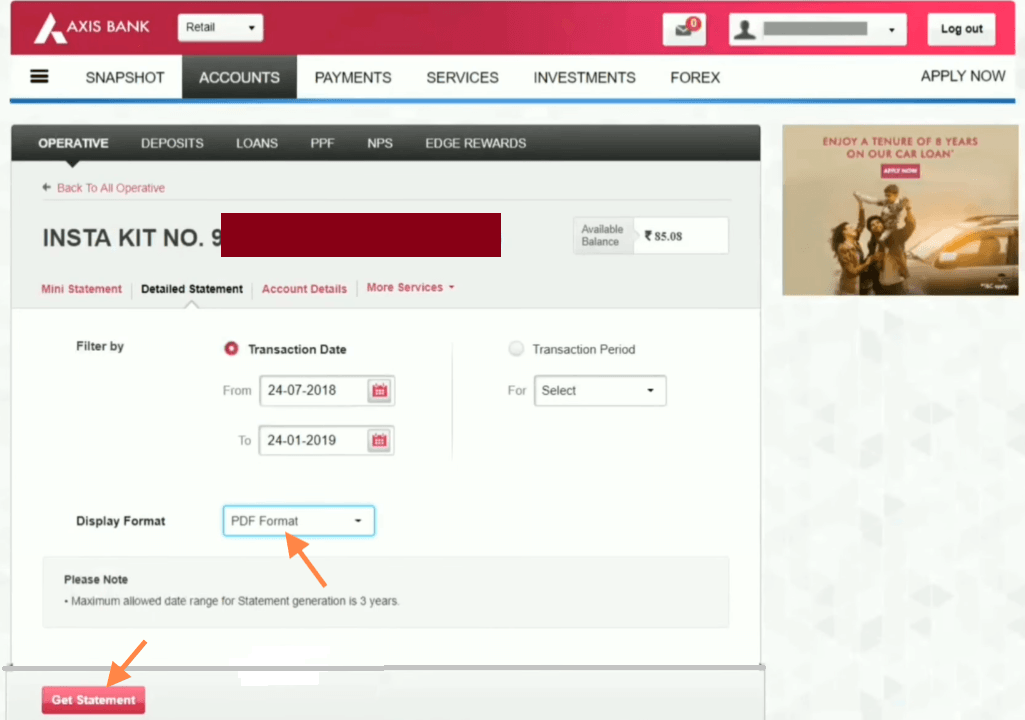Open the From date calendar picker
The image size is (1025, 720).
click(379, 390)
